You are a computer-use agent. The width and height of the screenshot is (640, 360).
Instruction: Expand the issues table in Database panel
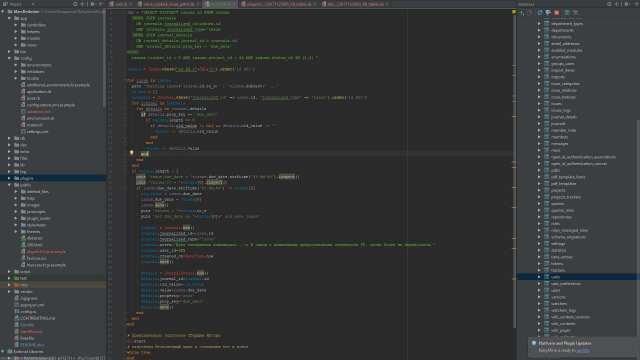(539, 104)
